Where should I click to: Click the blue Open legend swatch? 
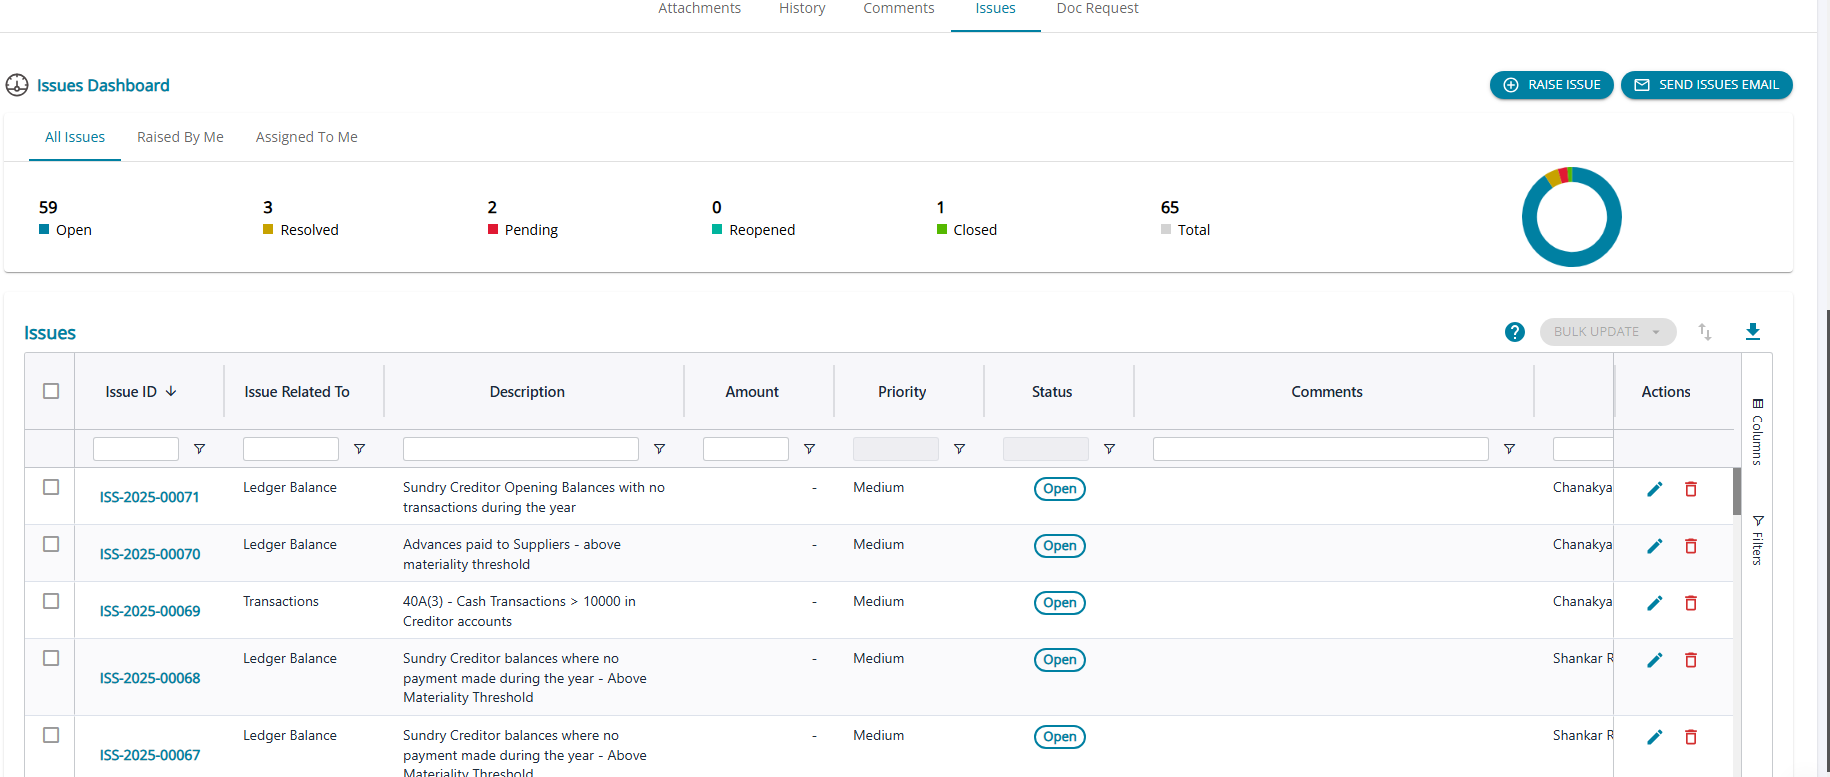[44, 229]
